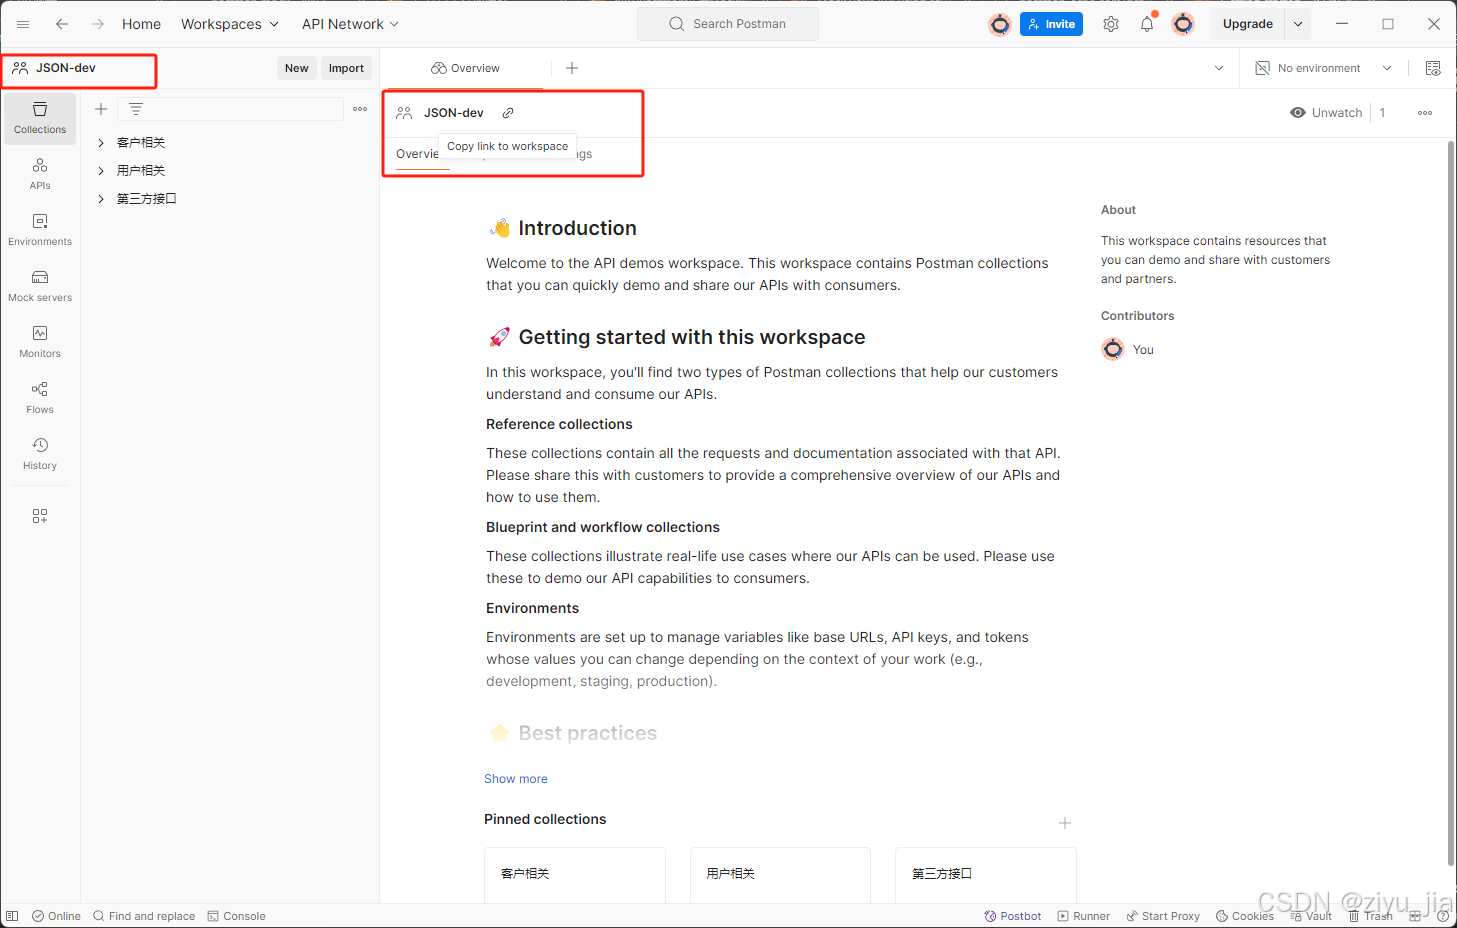Click the Upgrade button
The width and height of the screenshot is (1457, 928).
[1248, 24]
